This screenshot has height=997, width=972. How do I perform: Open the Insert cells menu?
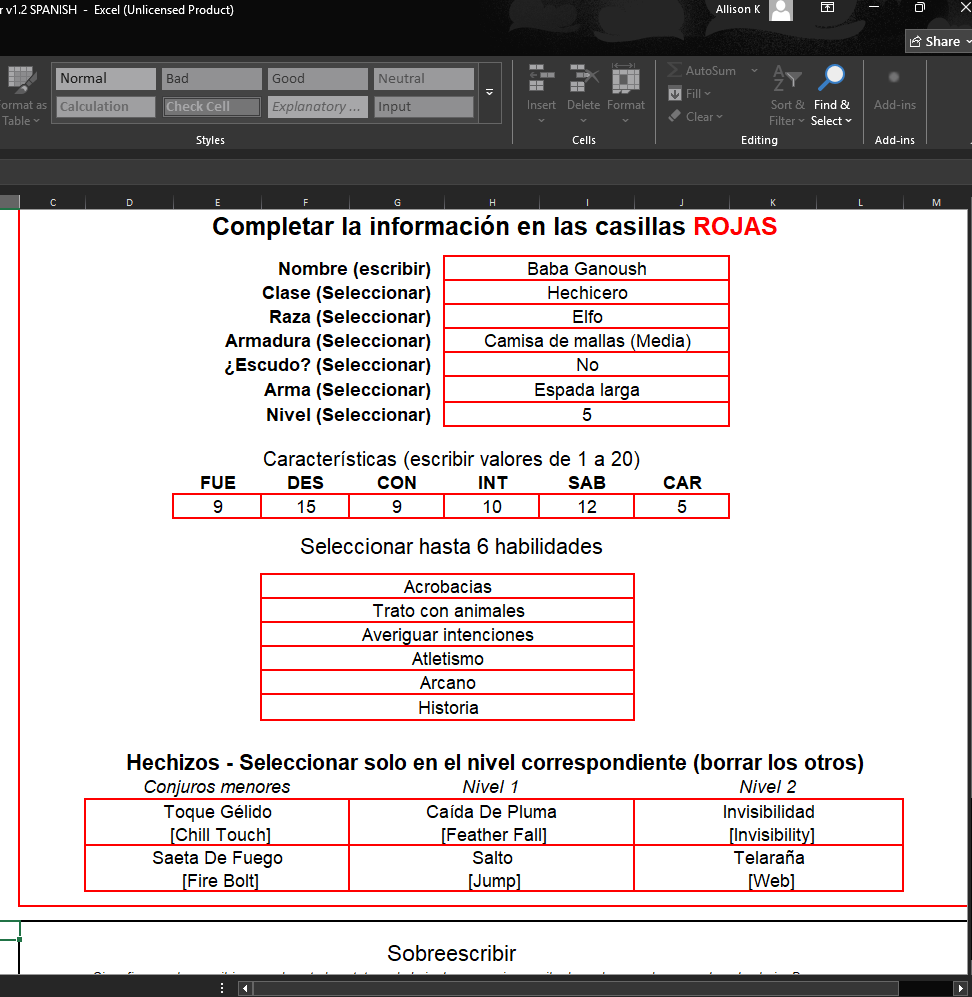point(541,93)
